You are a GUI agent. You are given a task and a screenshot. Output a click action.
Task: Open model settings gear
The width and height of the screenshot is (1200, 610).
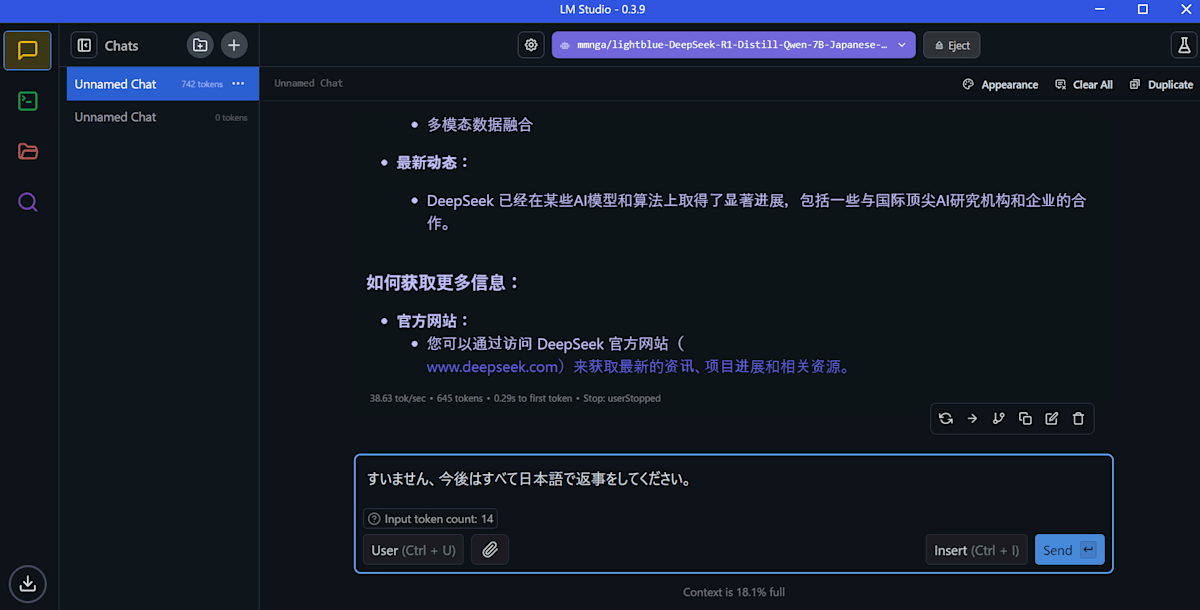pos(531,45)
